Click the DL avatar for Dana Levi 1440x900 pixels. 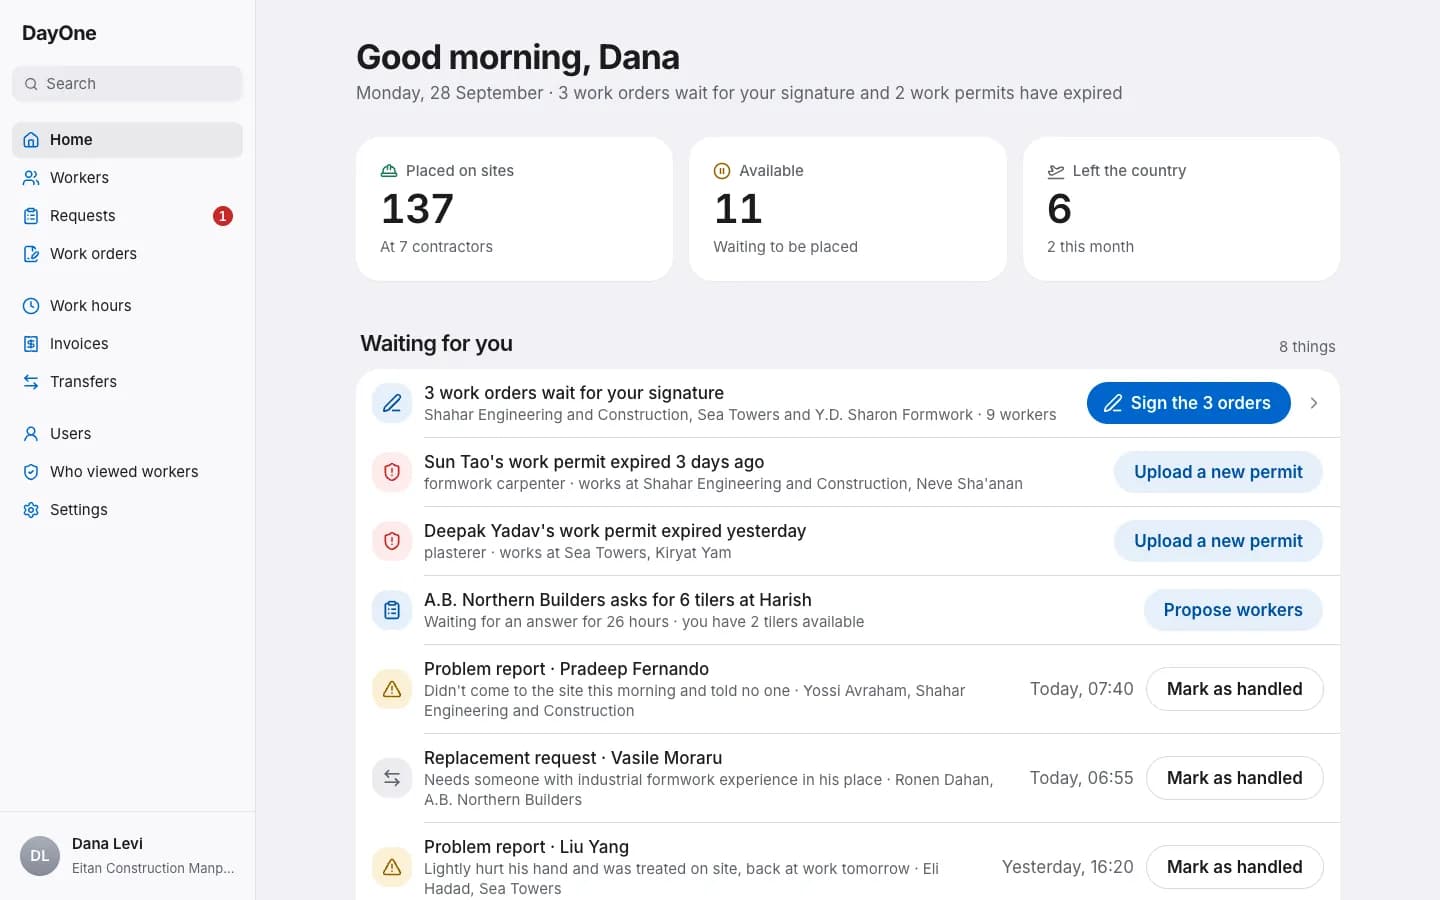40,856
